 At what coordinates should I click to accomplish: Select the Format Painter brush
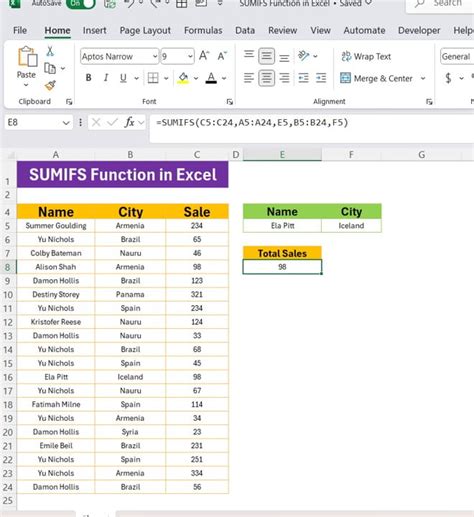[50, 85]
